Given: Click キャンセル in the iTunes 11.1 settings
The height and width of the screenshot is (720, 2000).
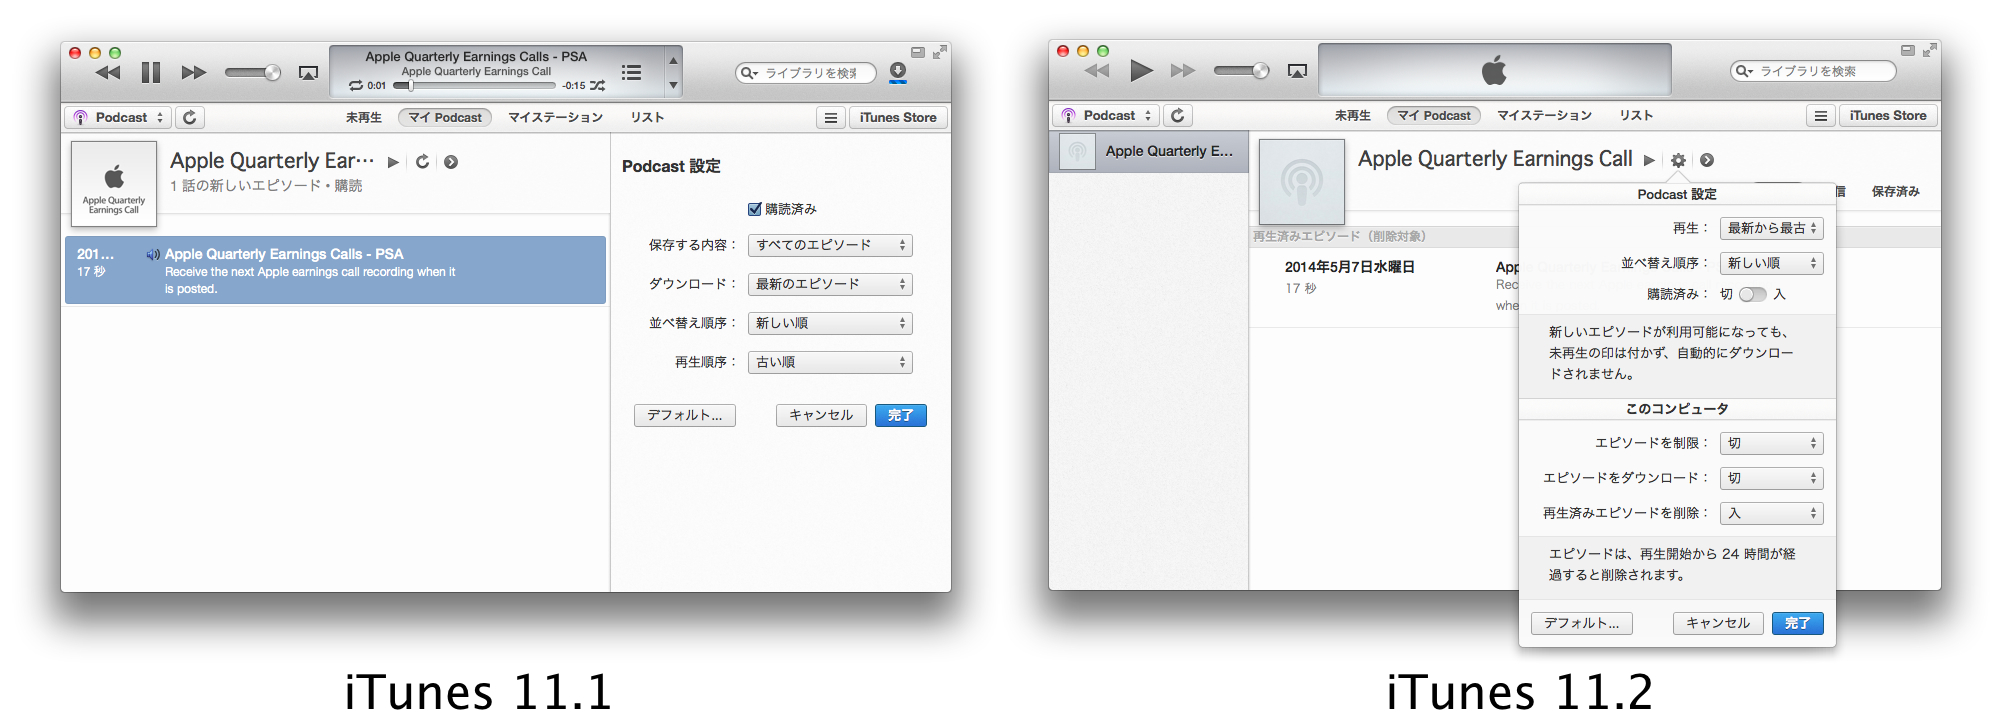Looking at the screenshot, I should (821, 415).
